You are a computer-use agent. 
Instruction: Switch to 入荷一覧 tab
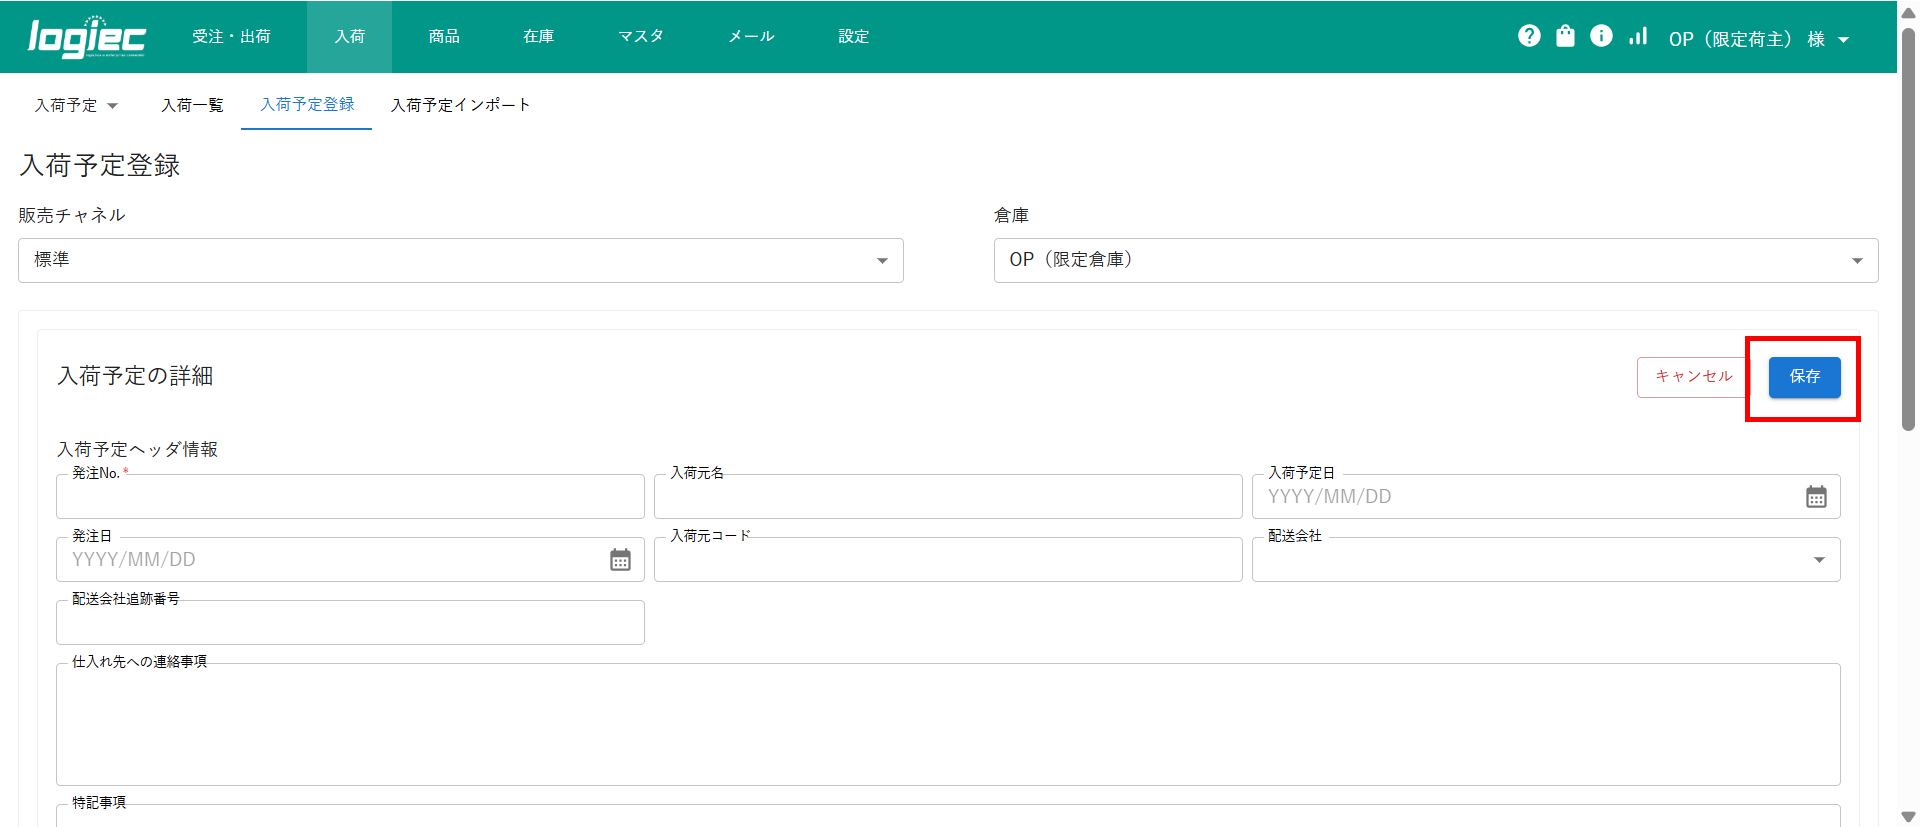(x=192, y=105)
